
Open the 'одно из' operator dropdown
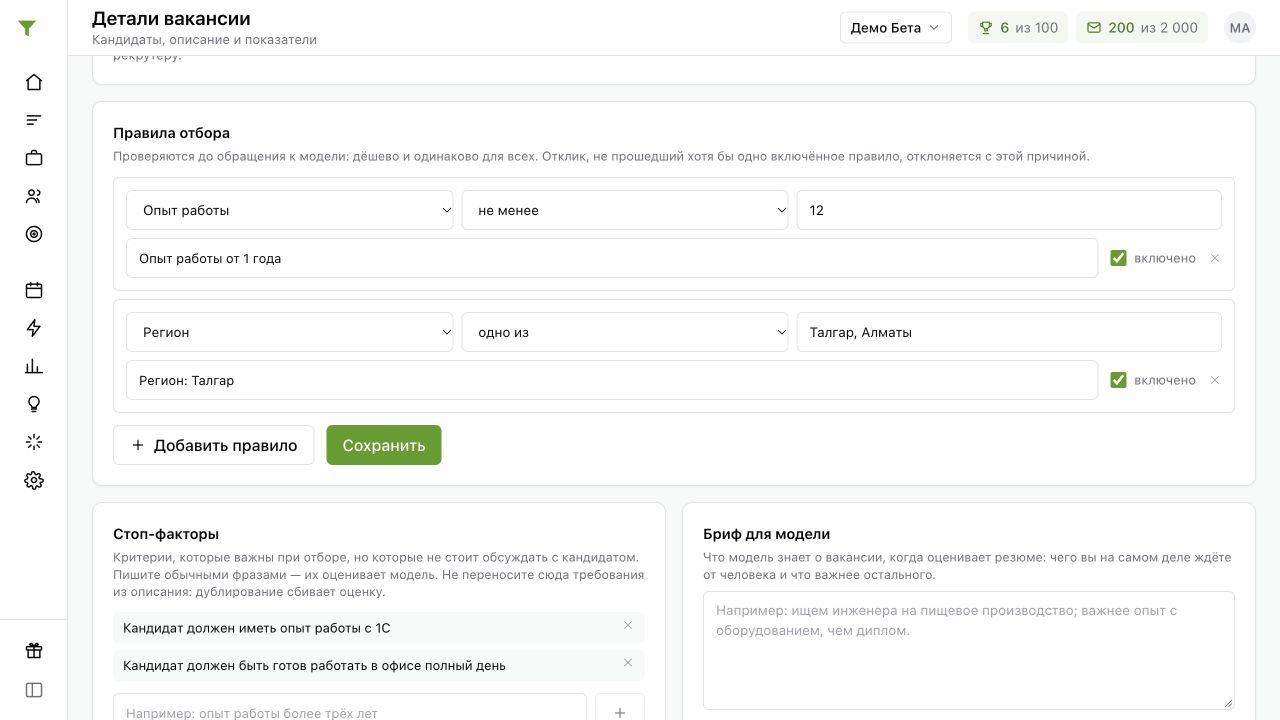(625, 332)
